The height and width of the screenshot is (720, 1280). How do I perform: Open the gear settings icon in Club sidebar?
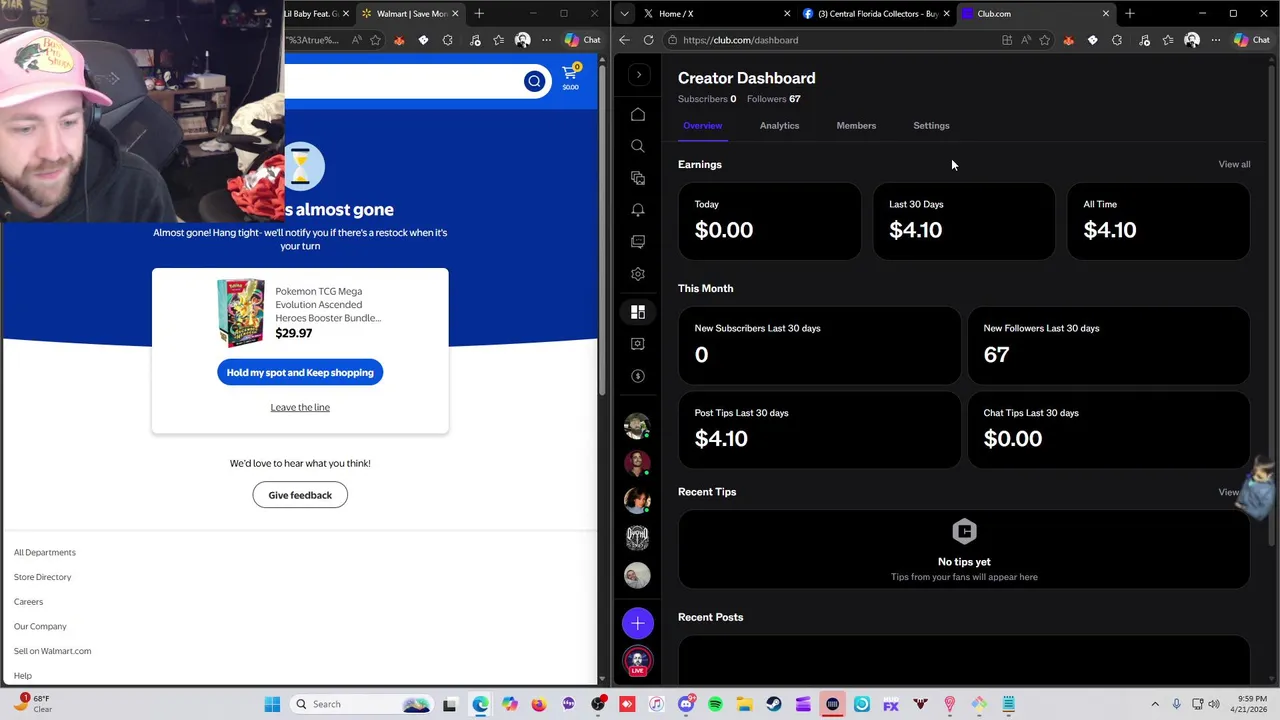638,274
